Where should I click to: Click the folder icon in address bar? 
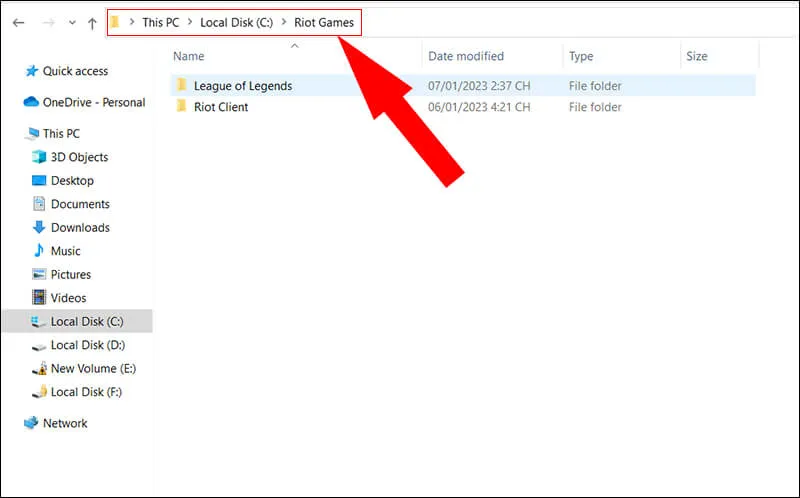(115, 22)
